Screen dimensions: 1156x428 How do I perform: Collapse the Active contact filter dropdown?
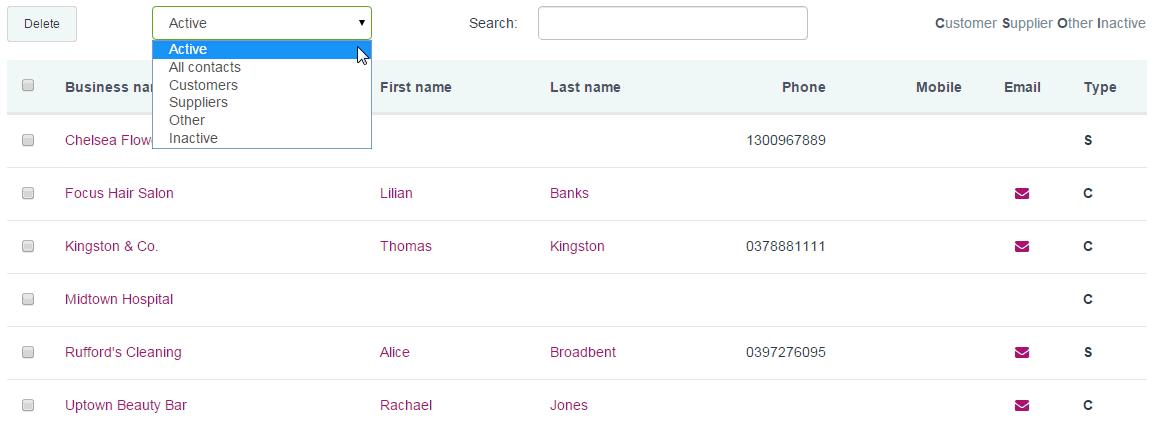[x=261, y=23]
